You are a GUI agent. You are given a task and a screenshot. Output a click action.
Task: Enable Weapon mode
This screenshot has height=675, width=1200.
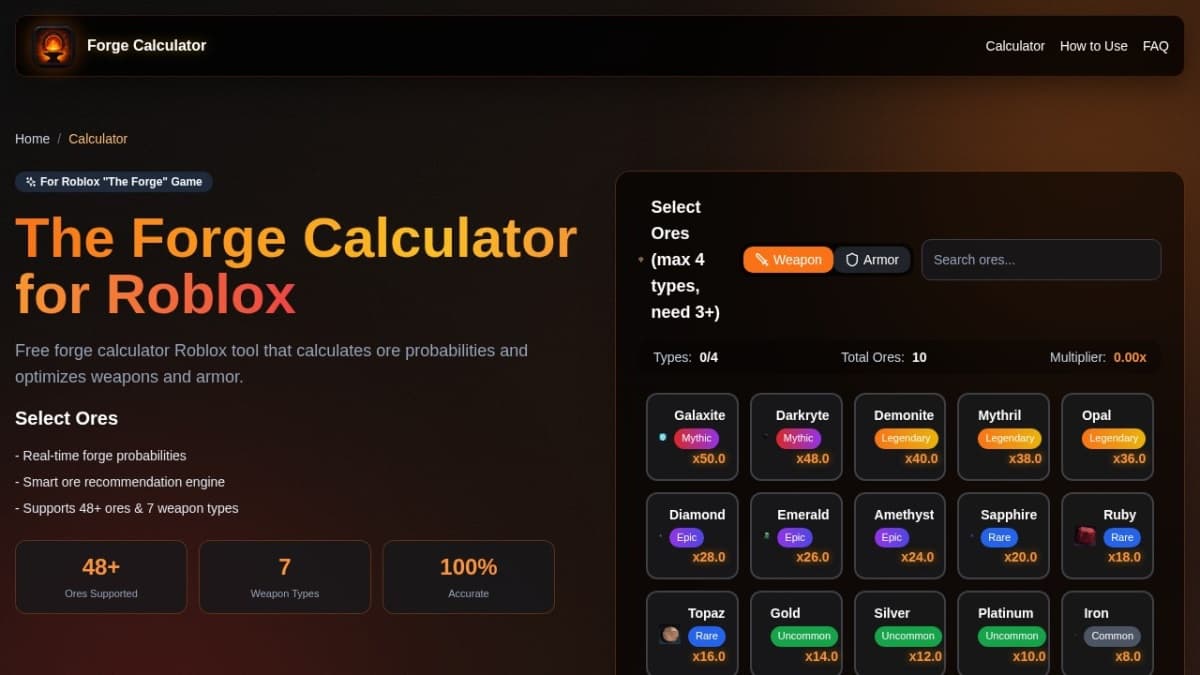[x=788, y=259]
